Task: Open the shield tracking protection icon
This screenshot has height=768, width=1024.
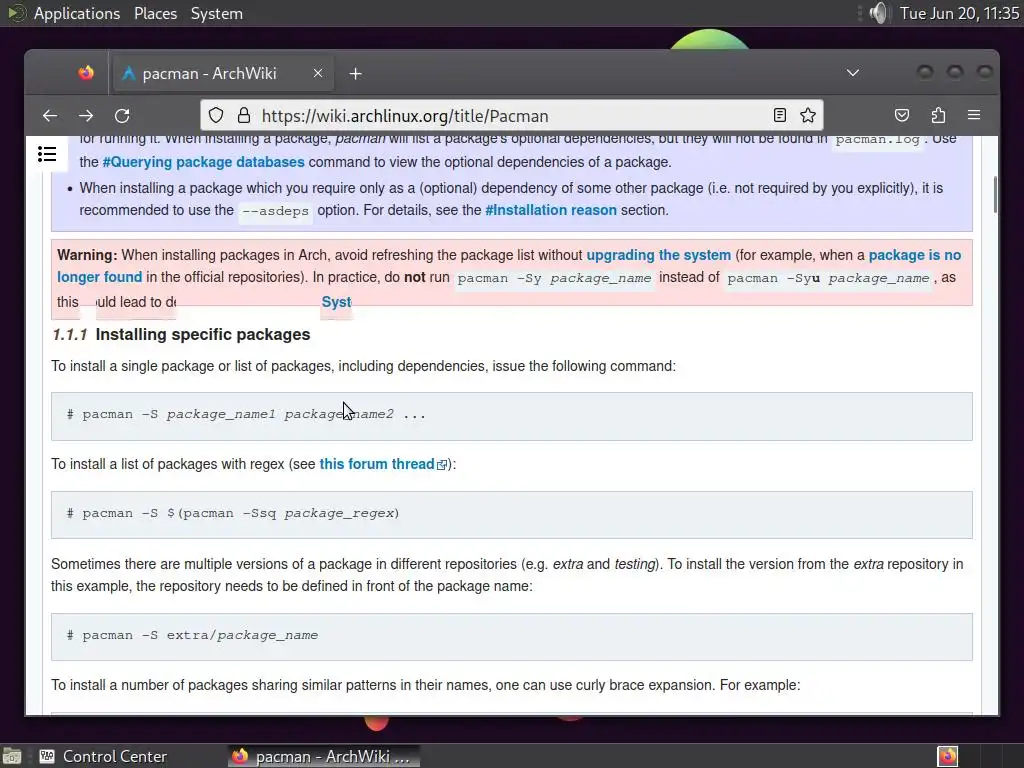Action: 216,116
